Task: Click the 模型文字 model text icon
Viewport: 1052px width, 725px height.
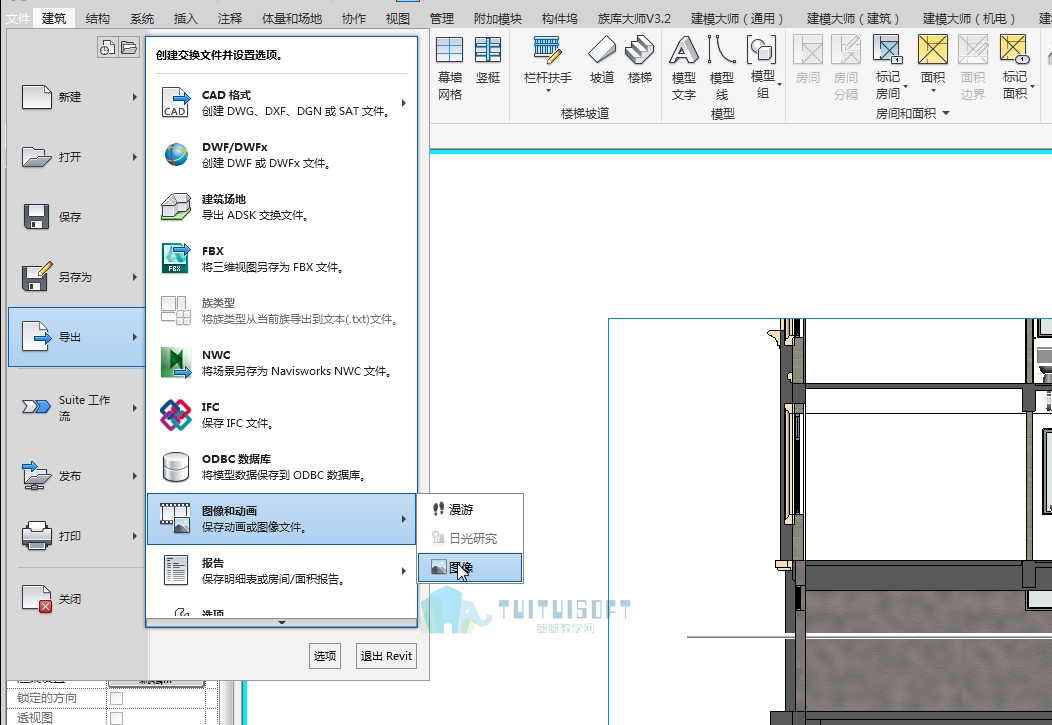Action: (x=684, y=51)
